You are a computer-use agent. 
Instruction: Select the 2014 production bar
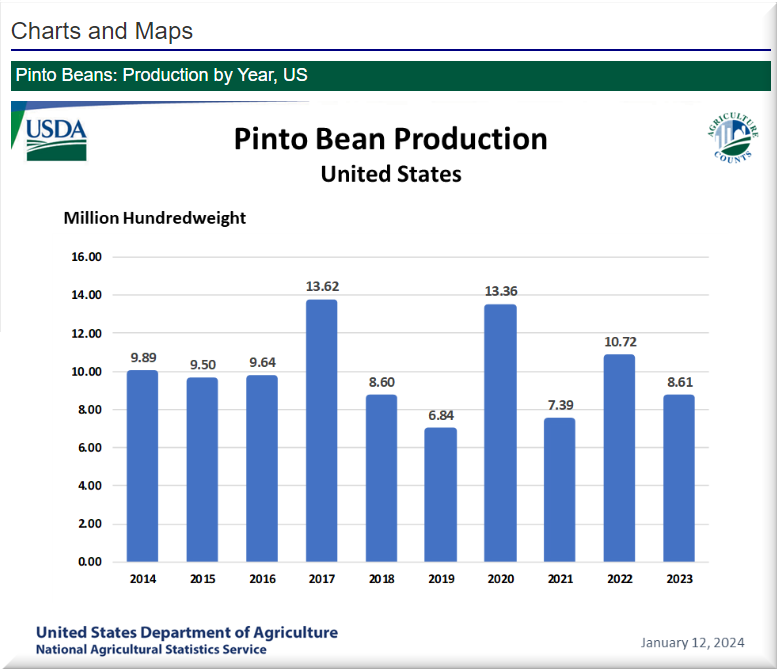tap(142, 465)
